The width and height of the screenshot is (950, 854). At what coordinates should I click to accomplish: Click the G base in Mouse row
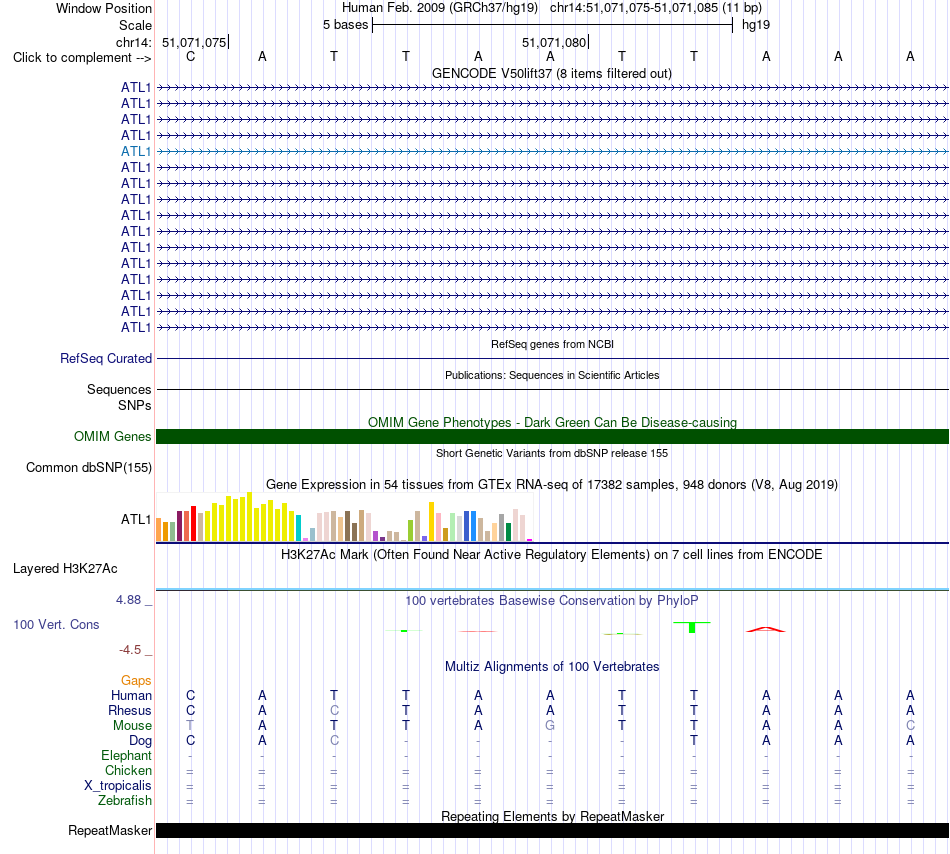point(550,726)
